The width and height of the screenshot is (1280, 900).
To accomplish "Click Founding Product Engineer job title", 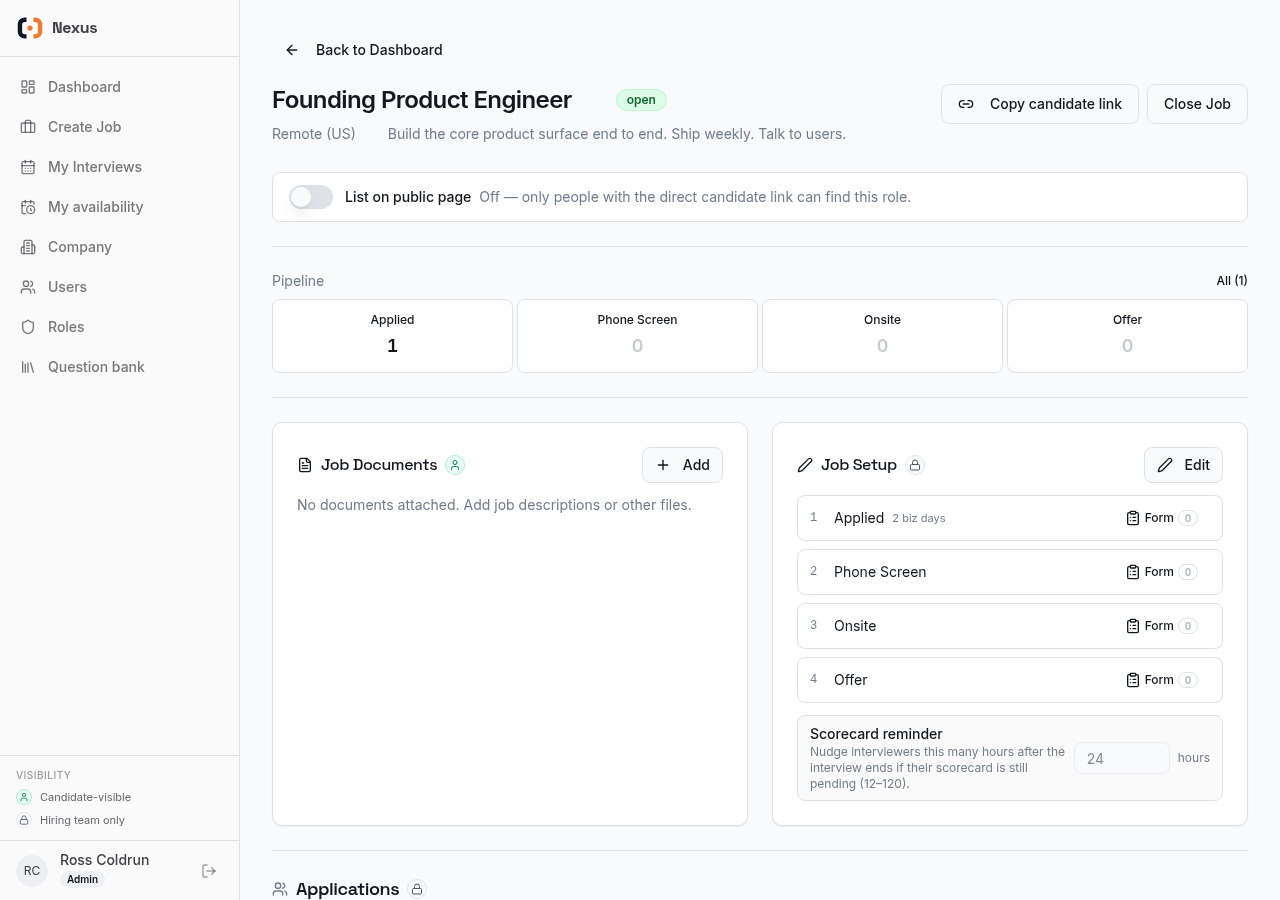I will click(x=422, y=100).
